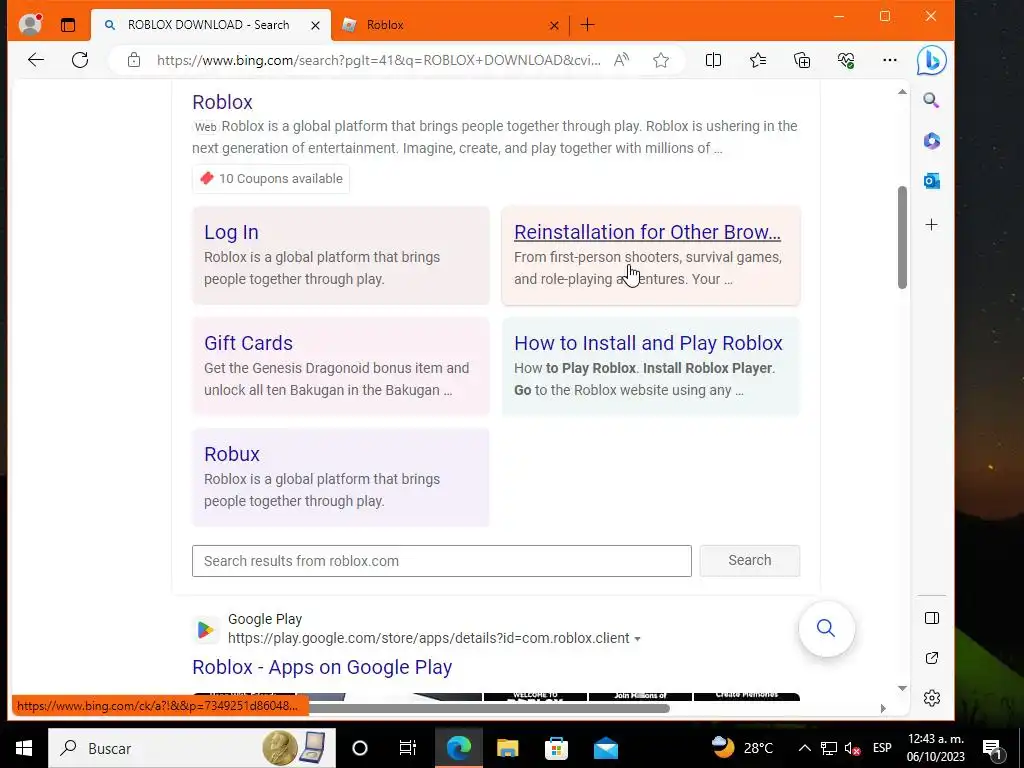This screenshot has width=1024, height=768.
Task: Open Cortana circle on taskbar
Action: coord(360,748)
